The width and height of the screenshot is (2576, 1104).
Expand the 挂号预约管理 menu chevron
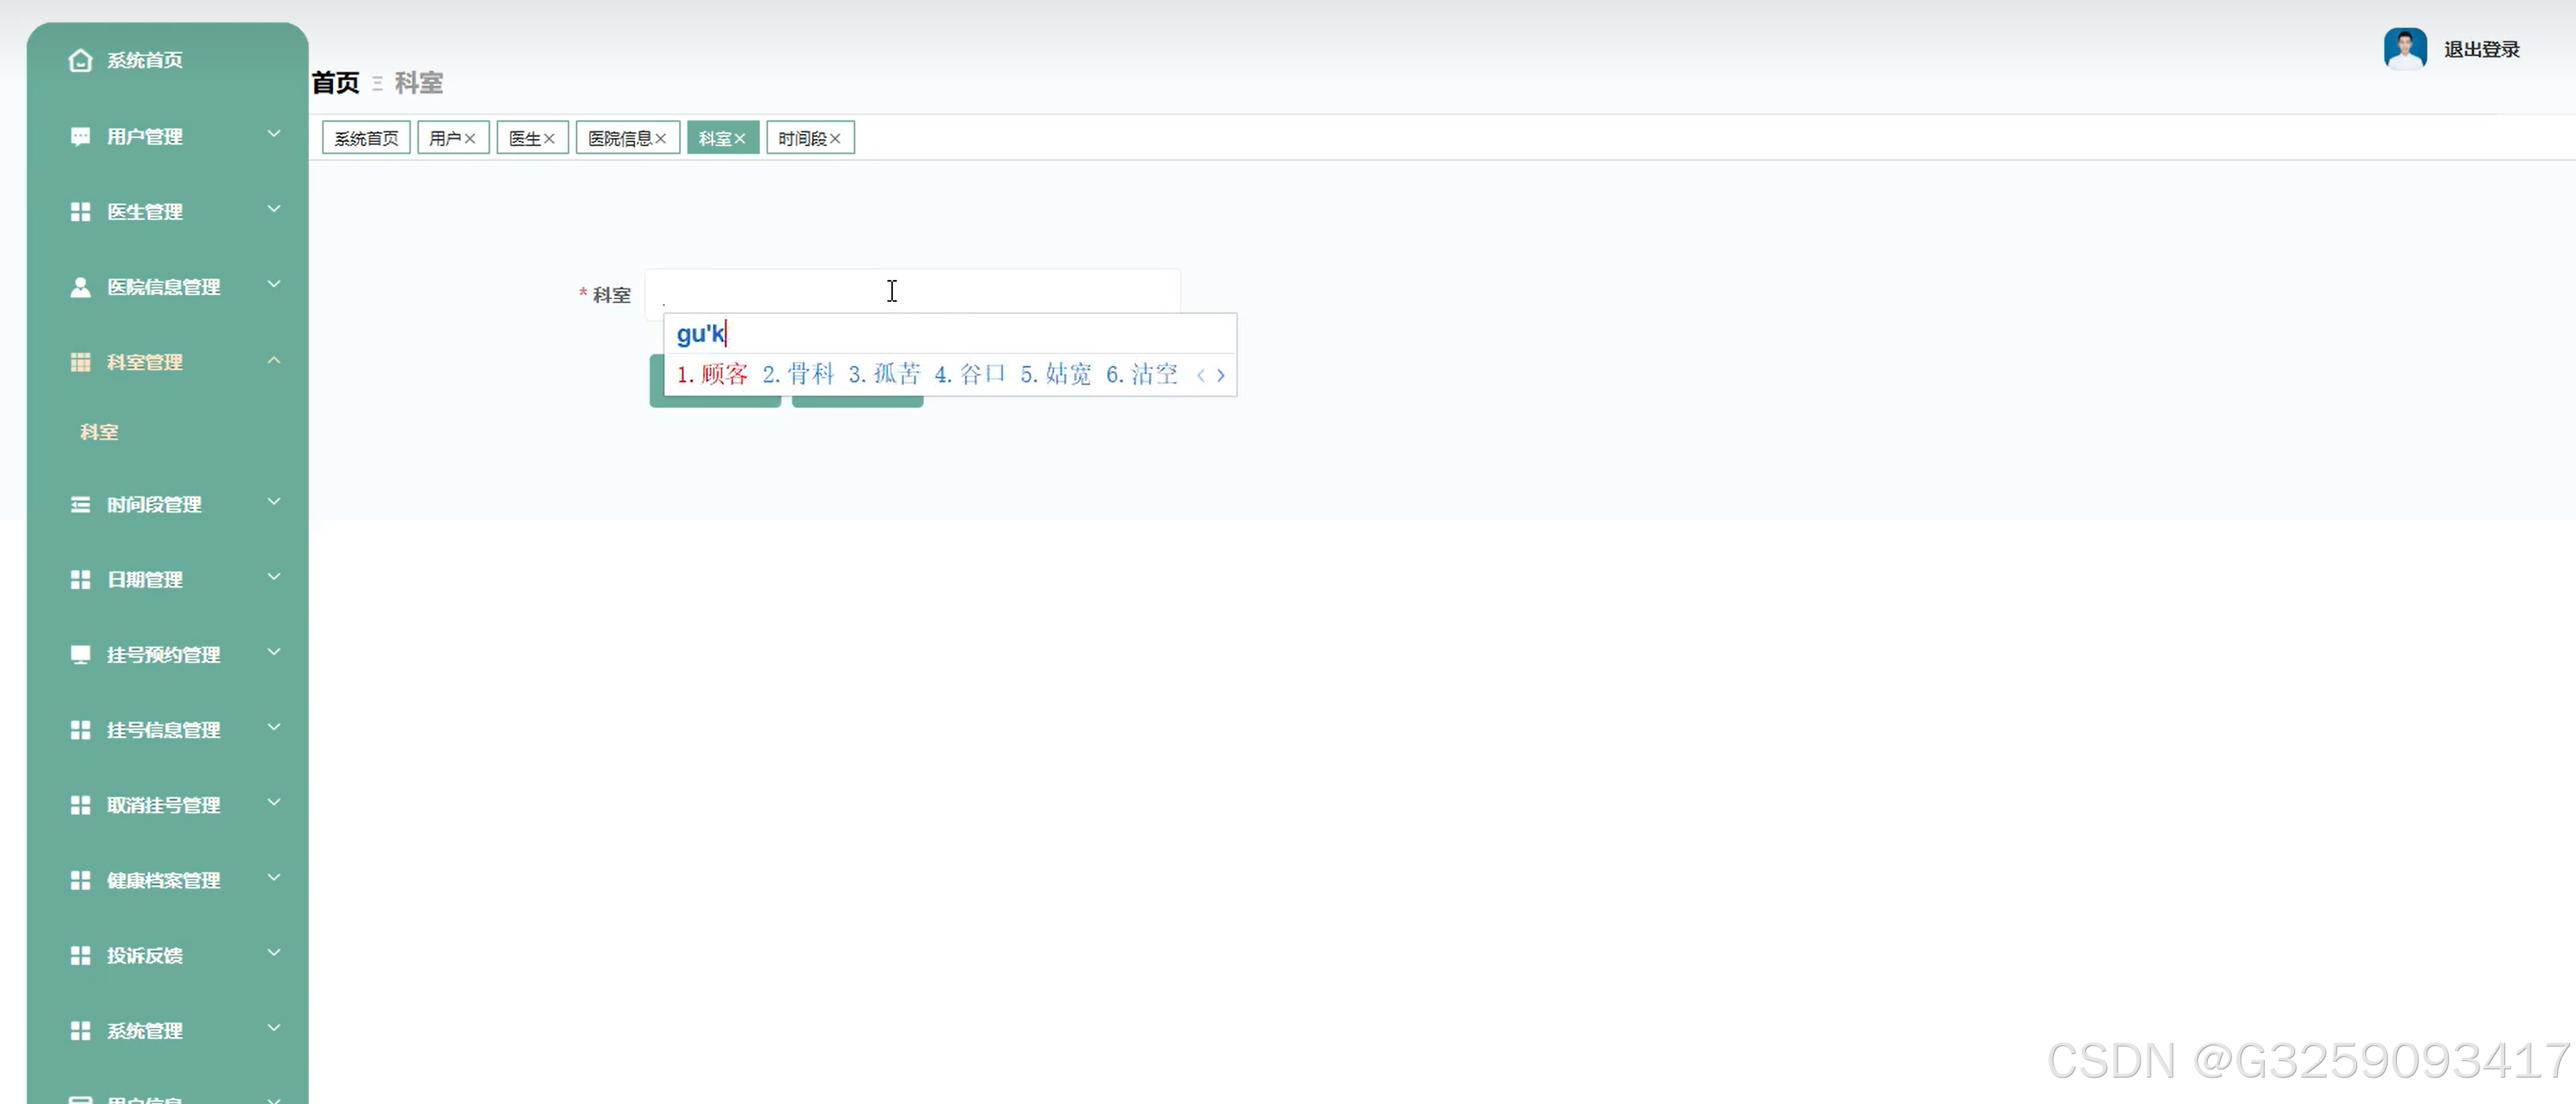click(274, 652)
